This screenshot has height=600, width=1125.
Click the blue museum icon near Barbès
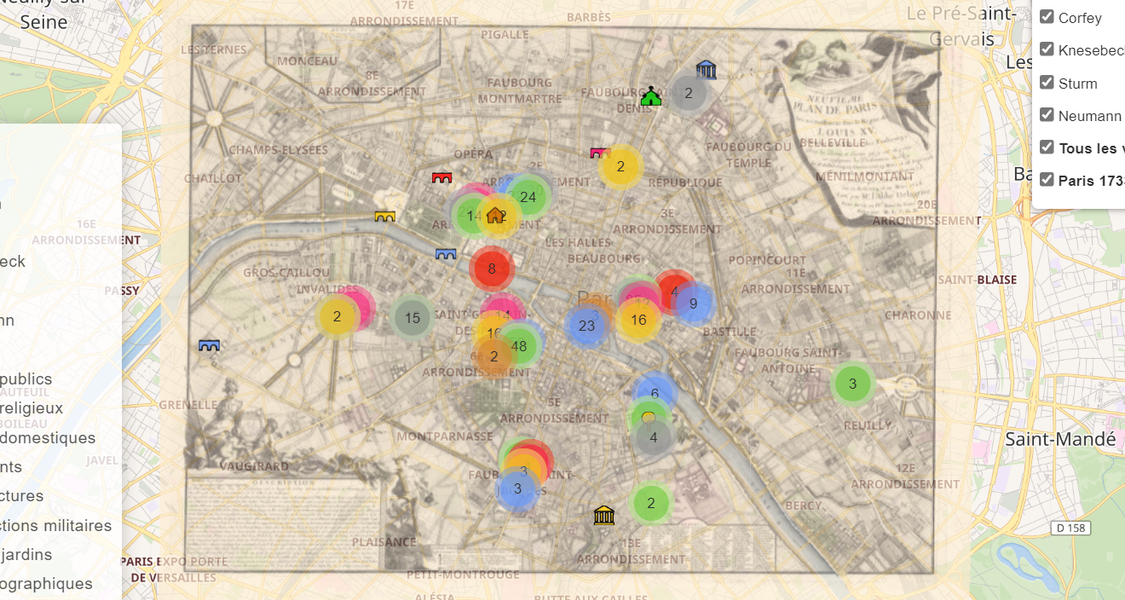click(707, 70)
